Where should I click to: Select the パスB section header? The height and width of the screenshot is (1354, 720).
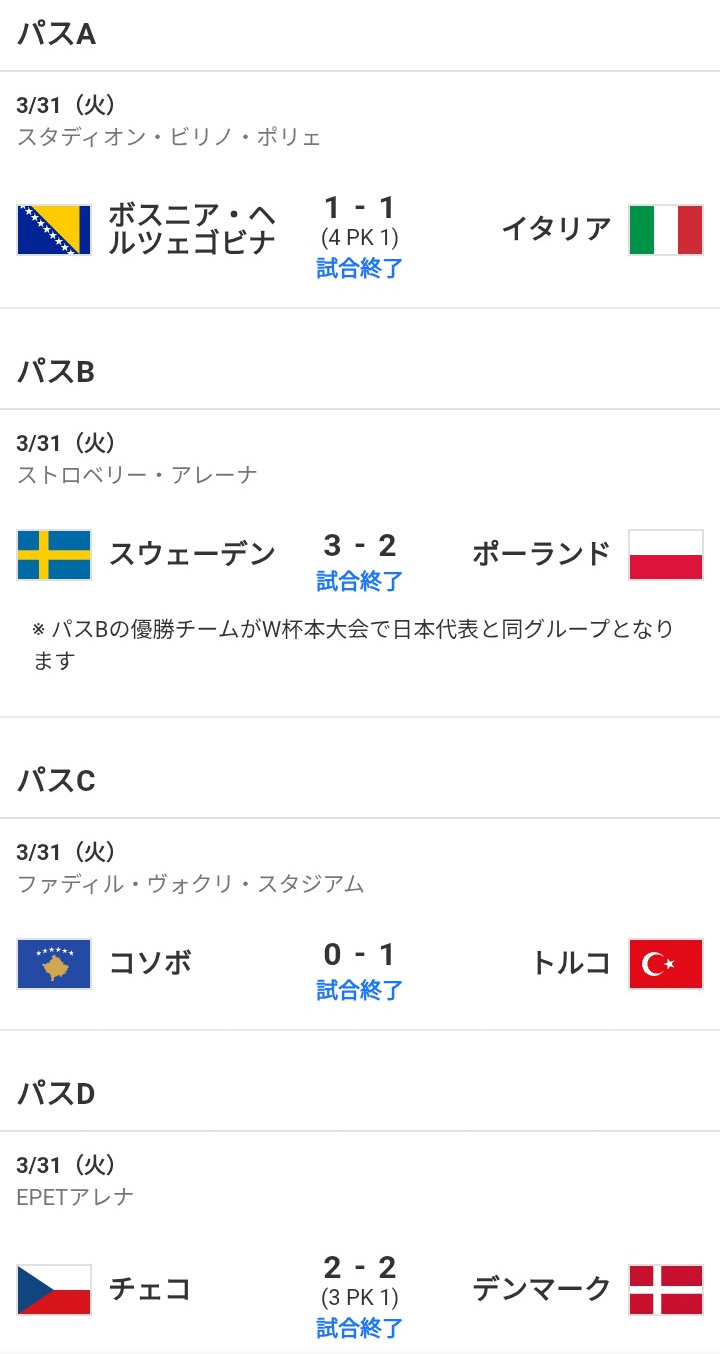click(x=57, y=372)
